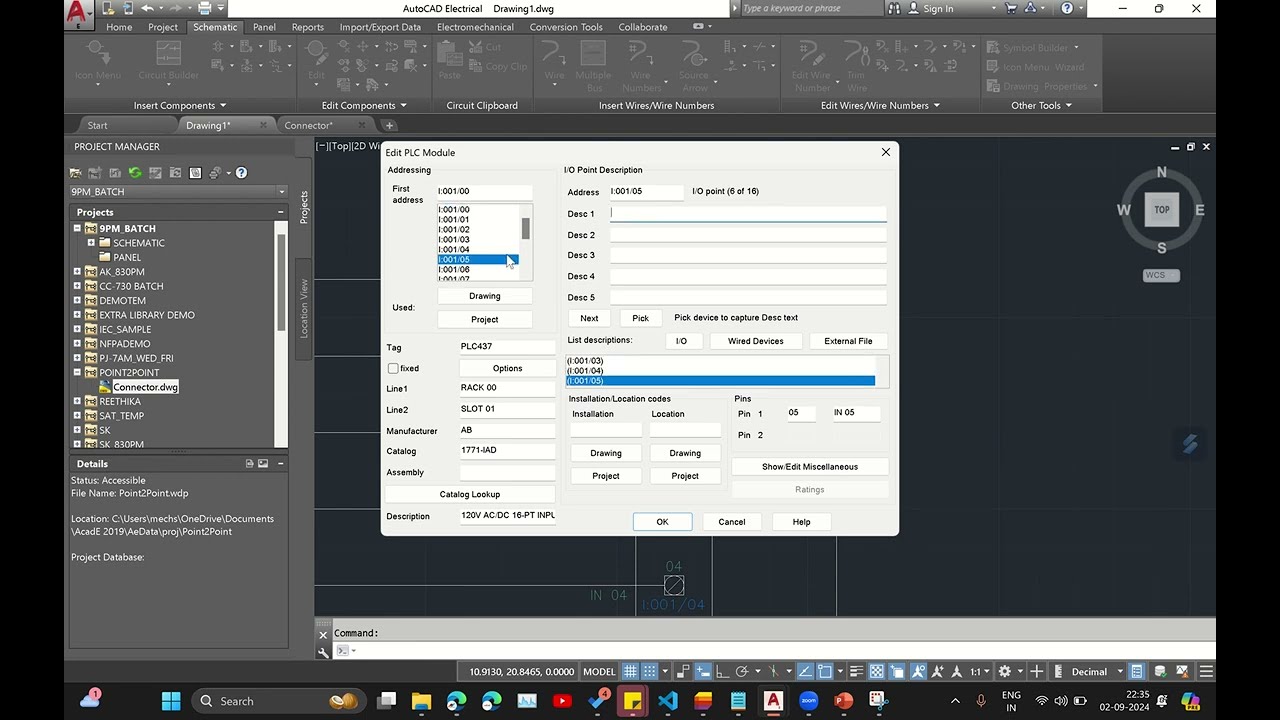Click the Desc 1 input field
The image size is (1280, 720).
click(x=748, y=213)
